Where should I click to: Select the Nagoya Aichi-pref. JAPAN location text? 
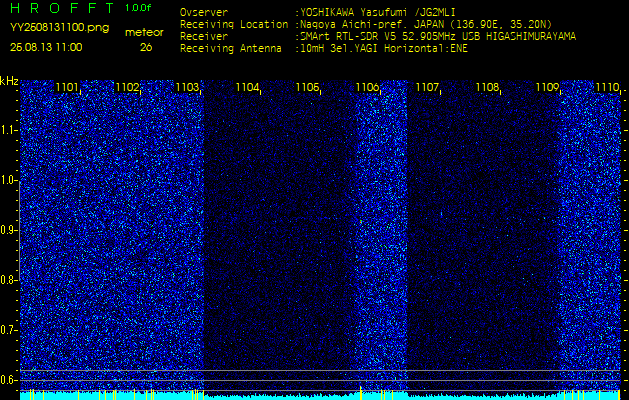(x=426, y=24)
